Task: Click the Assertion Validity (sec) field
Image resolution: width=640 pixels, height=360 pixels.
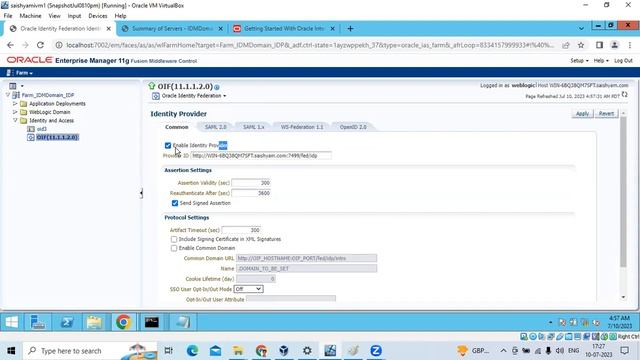Action: pyautogui.click(x=251, y=183)
